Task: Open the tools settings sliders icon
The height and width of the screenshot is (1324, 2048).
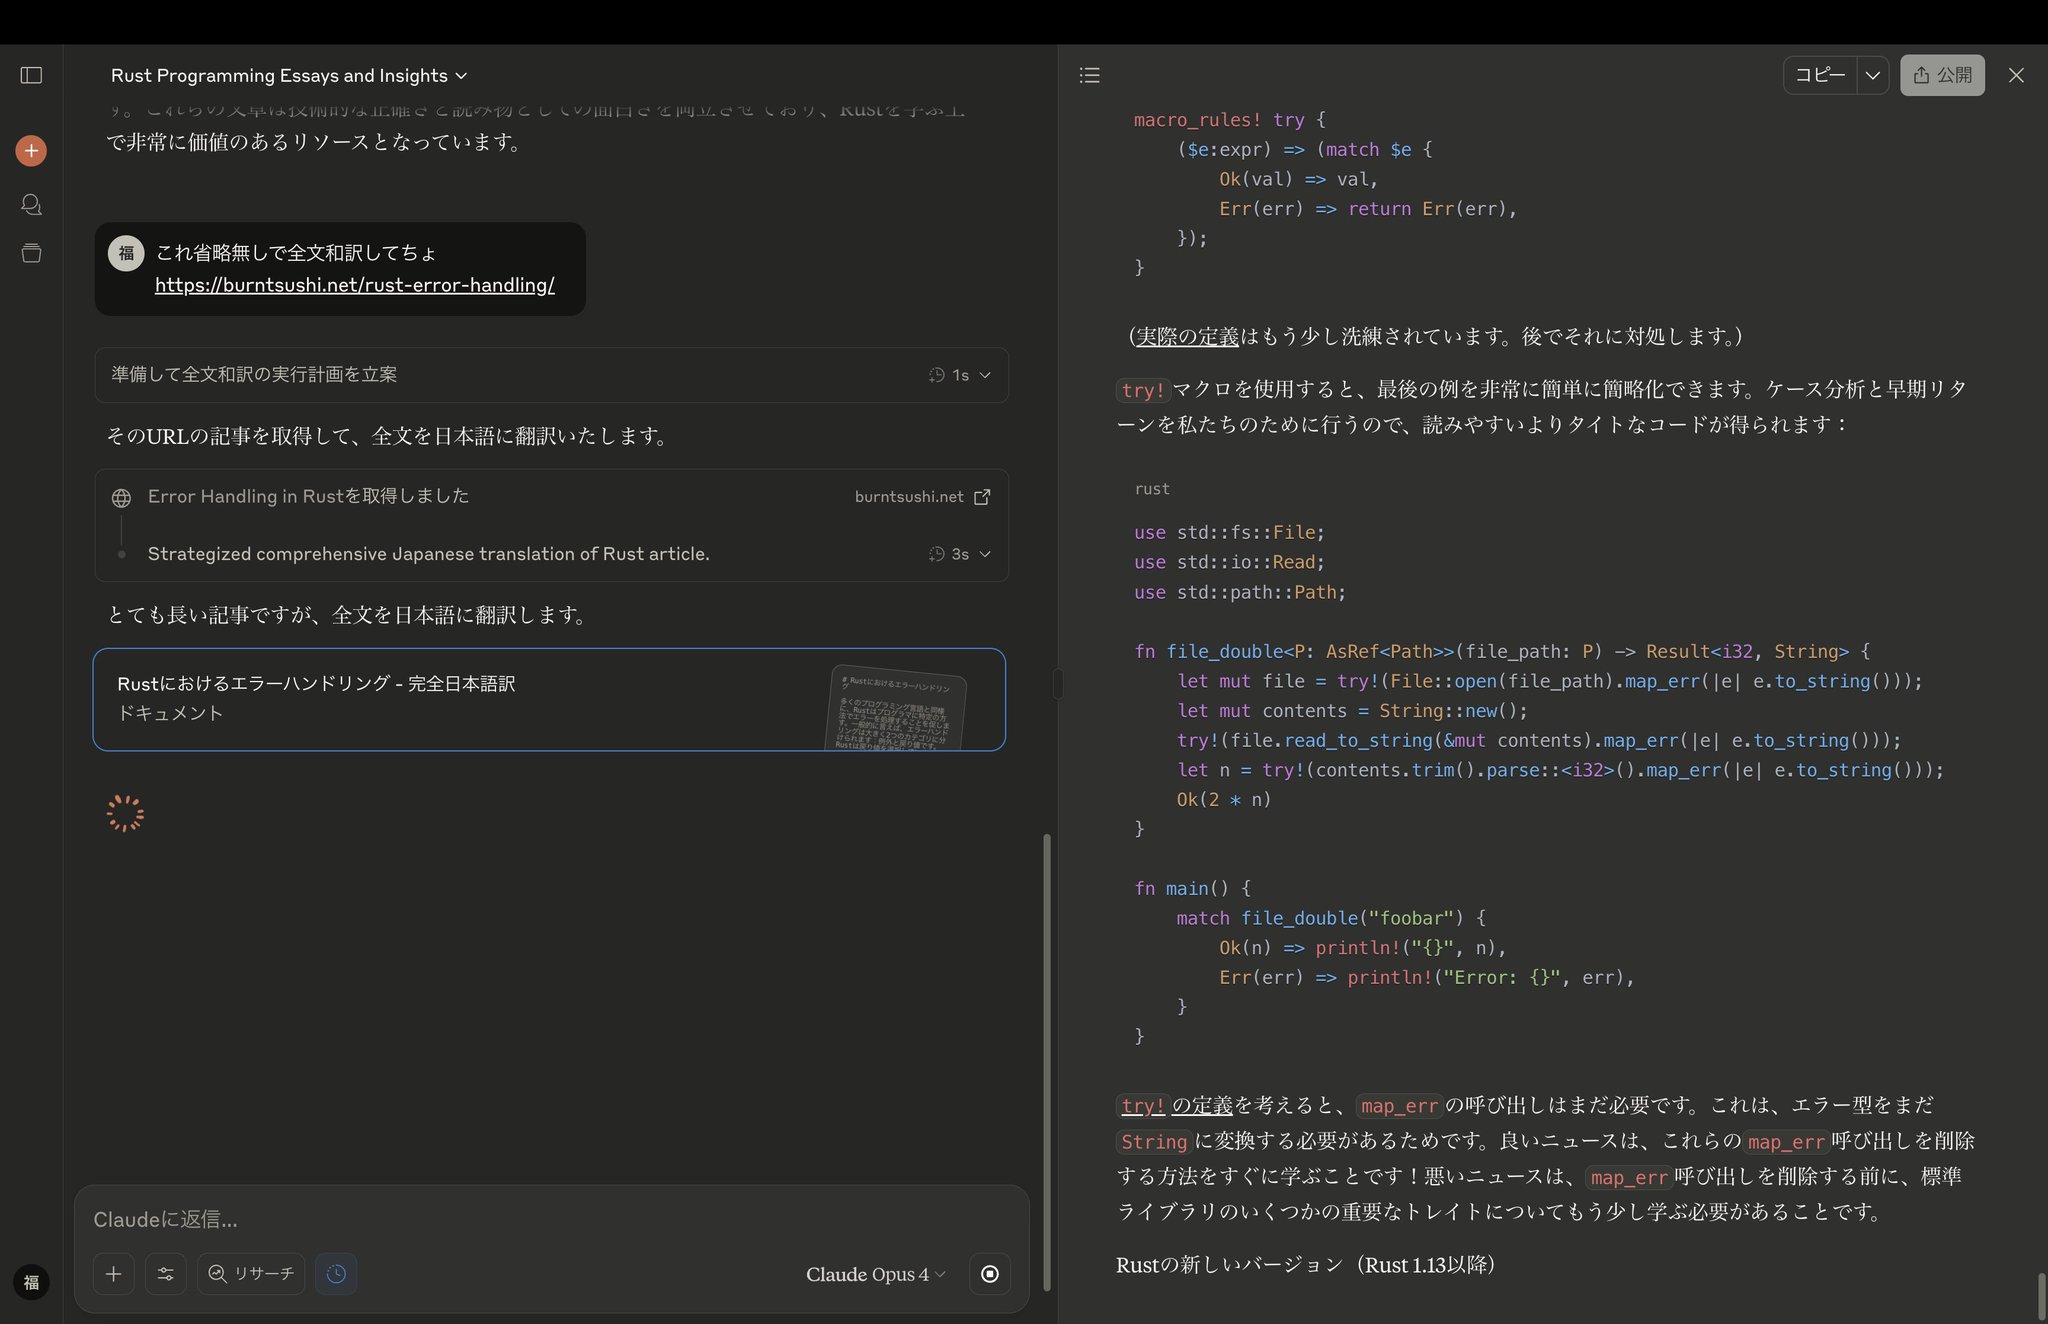Action: [x=166, y=1274]
